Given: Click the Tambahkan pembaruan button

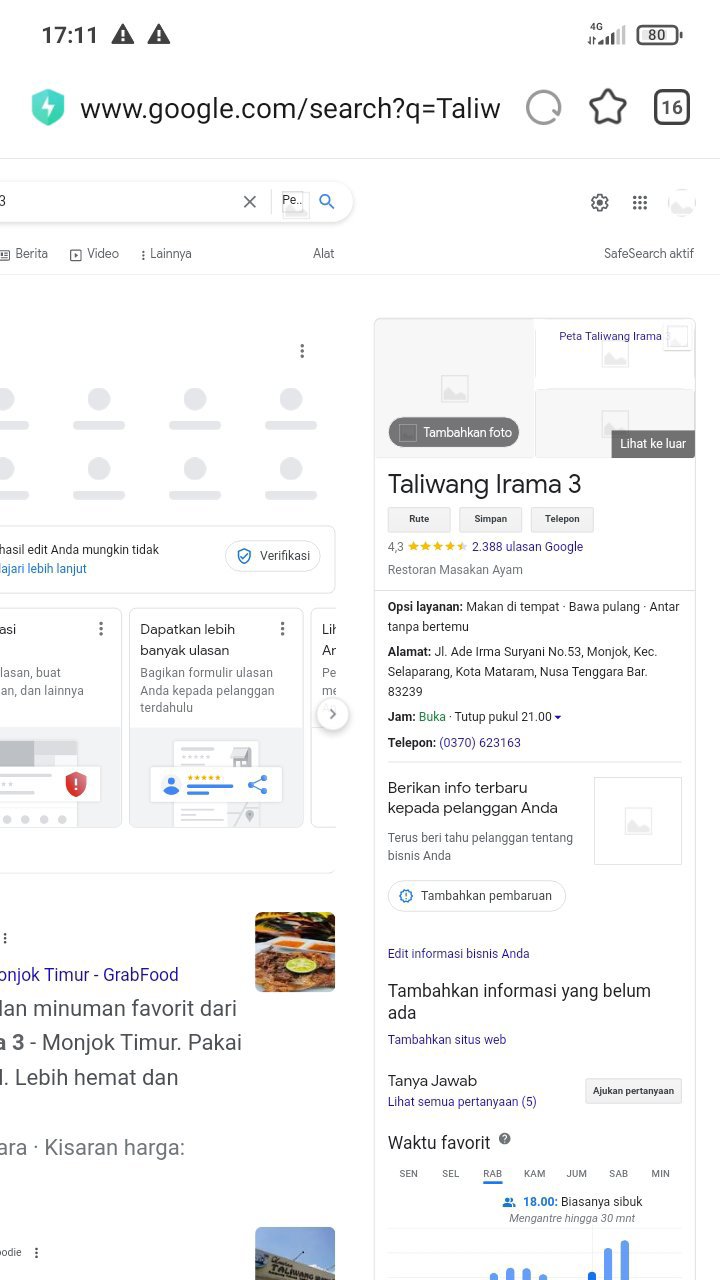Looking at the screenshot, I should [476, 896].
